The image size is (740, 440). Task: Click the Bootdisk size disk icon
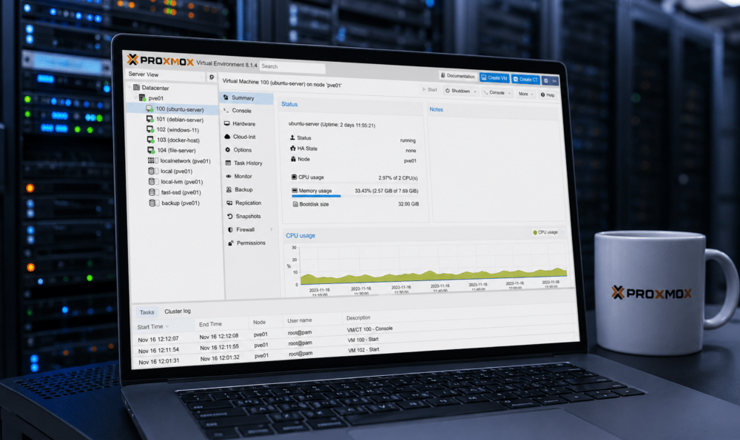(295, 204)
